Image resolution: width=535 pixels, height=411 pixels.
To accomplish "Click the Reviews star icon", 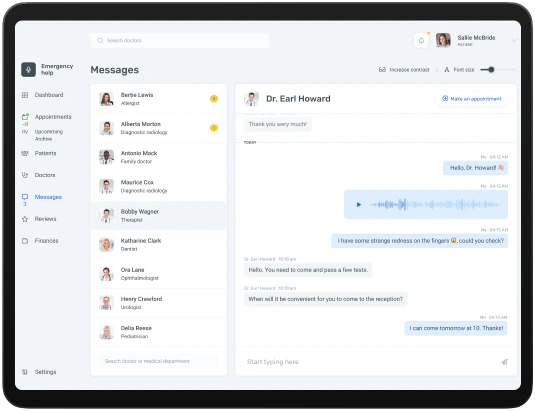I will point(25,219).
